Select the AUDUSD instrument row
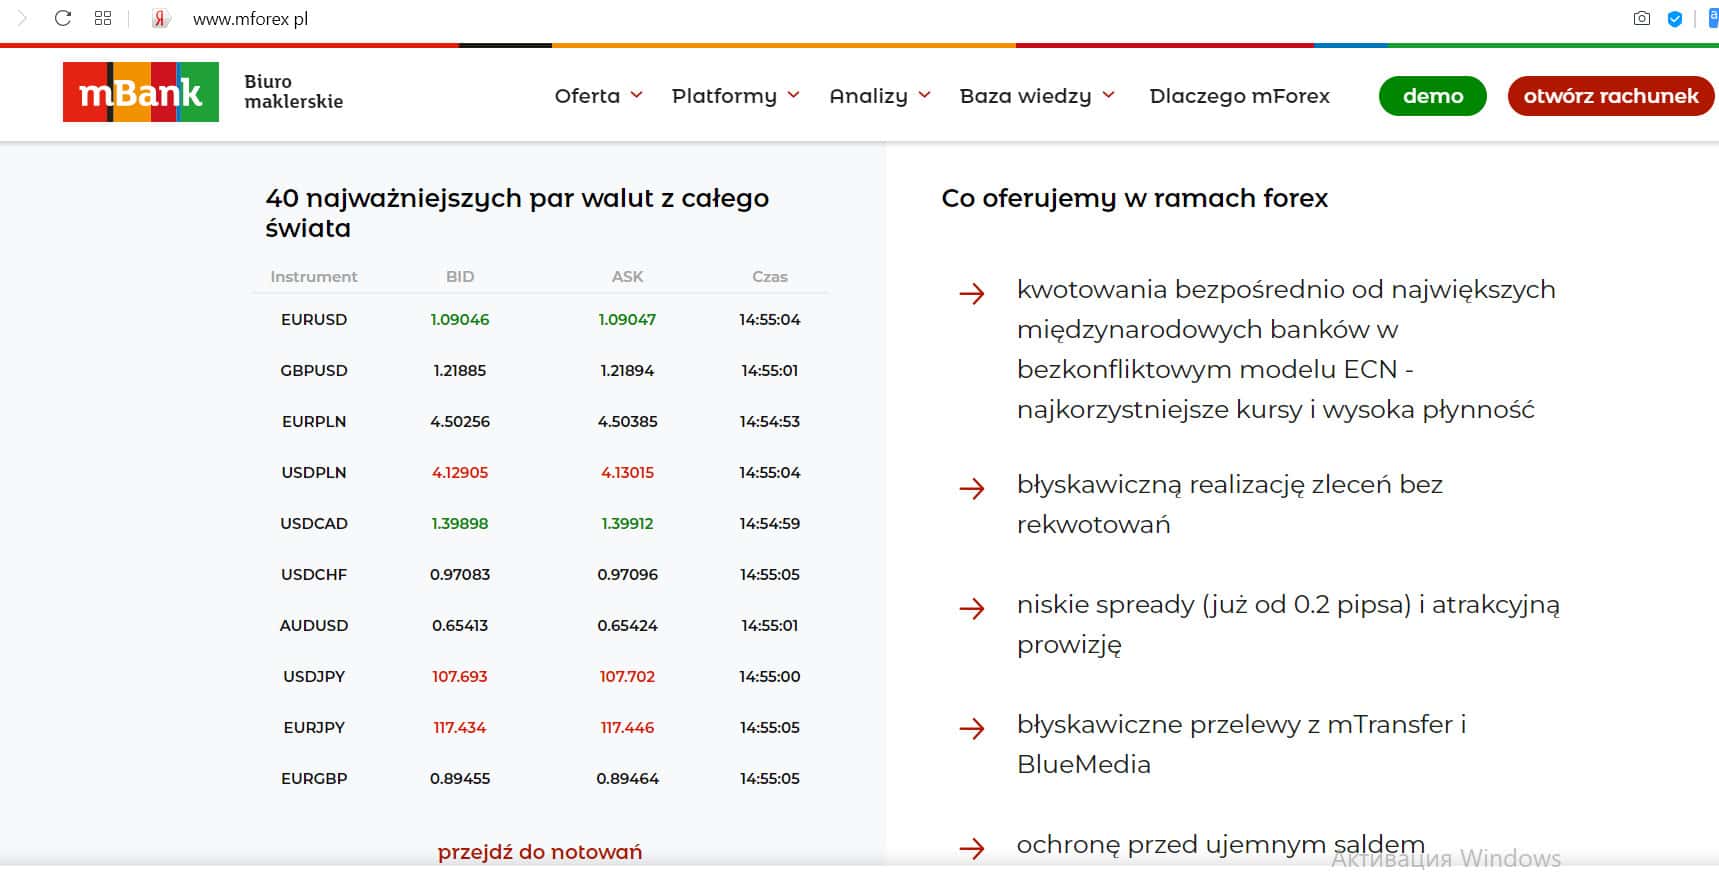This screenshot has width=1719, height=875. pyautogui.click(x=540, y=626)
